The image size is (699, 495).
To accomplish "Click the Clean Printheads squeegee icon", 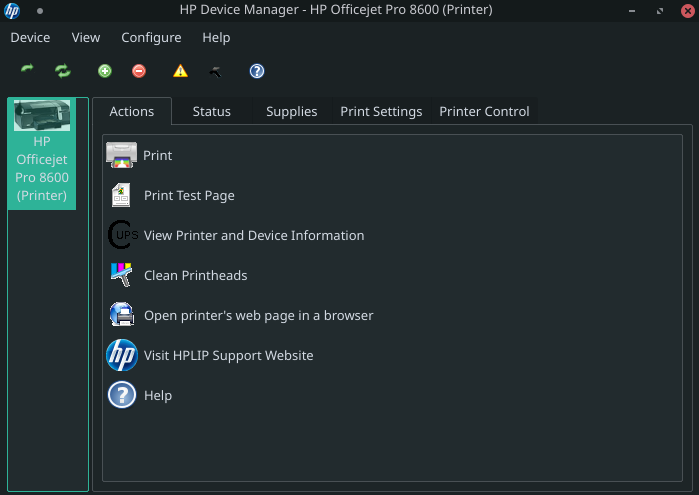I will (x=122, y=275).
